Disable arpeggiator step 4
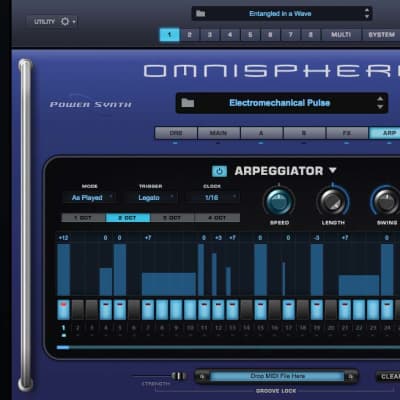Screen dimensions: 400x400 106,310
